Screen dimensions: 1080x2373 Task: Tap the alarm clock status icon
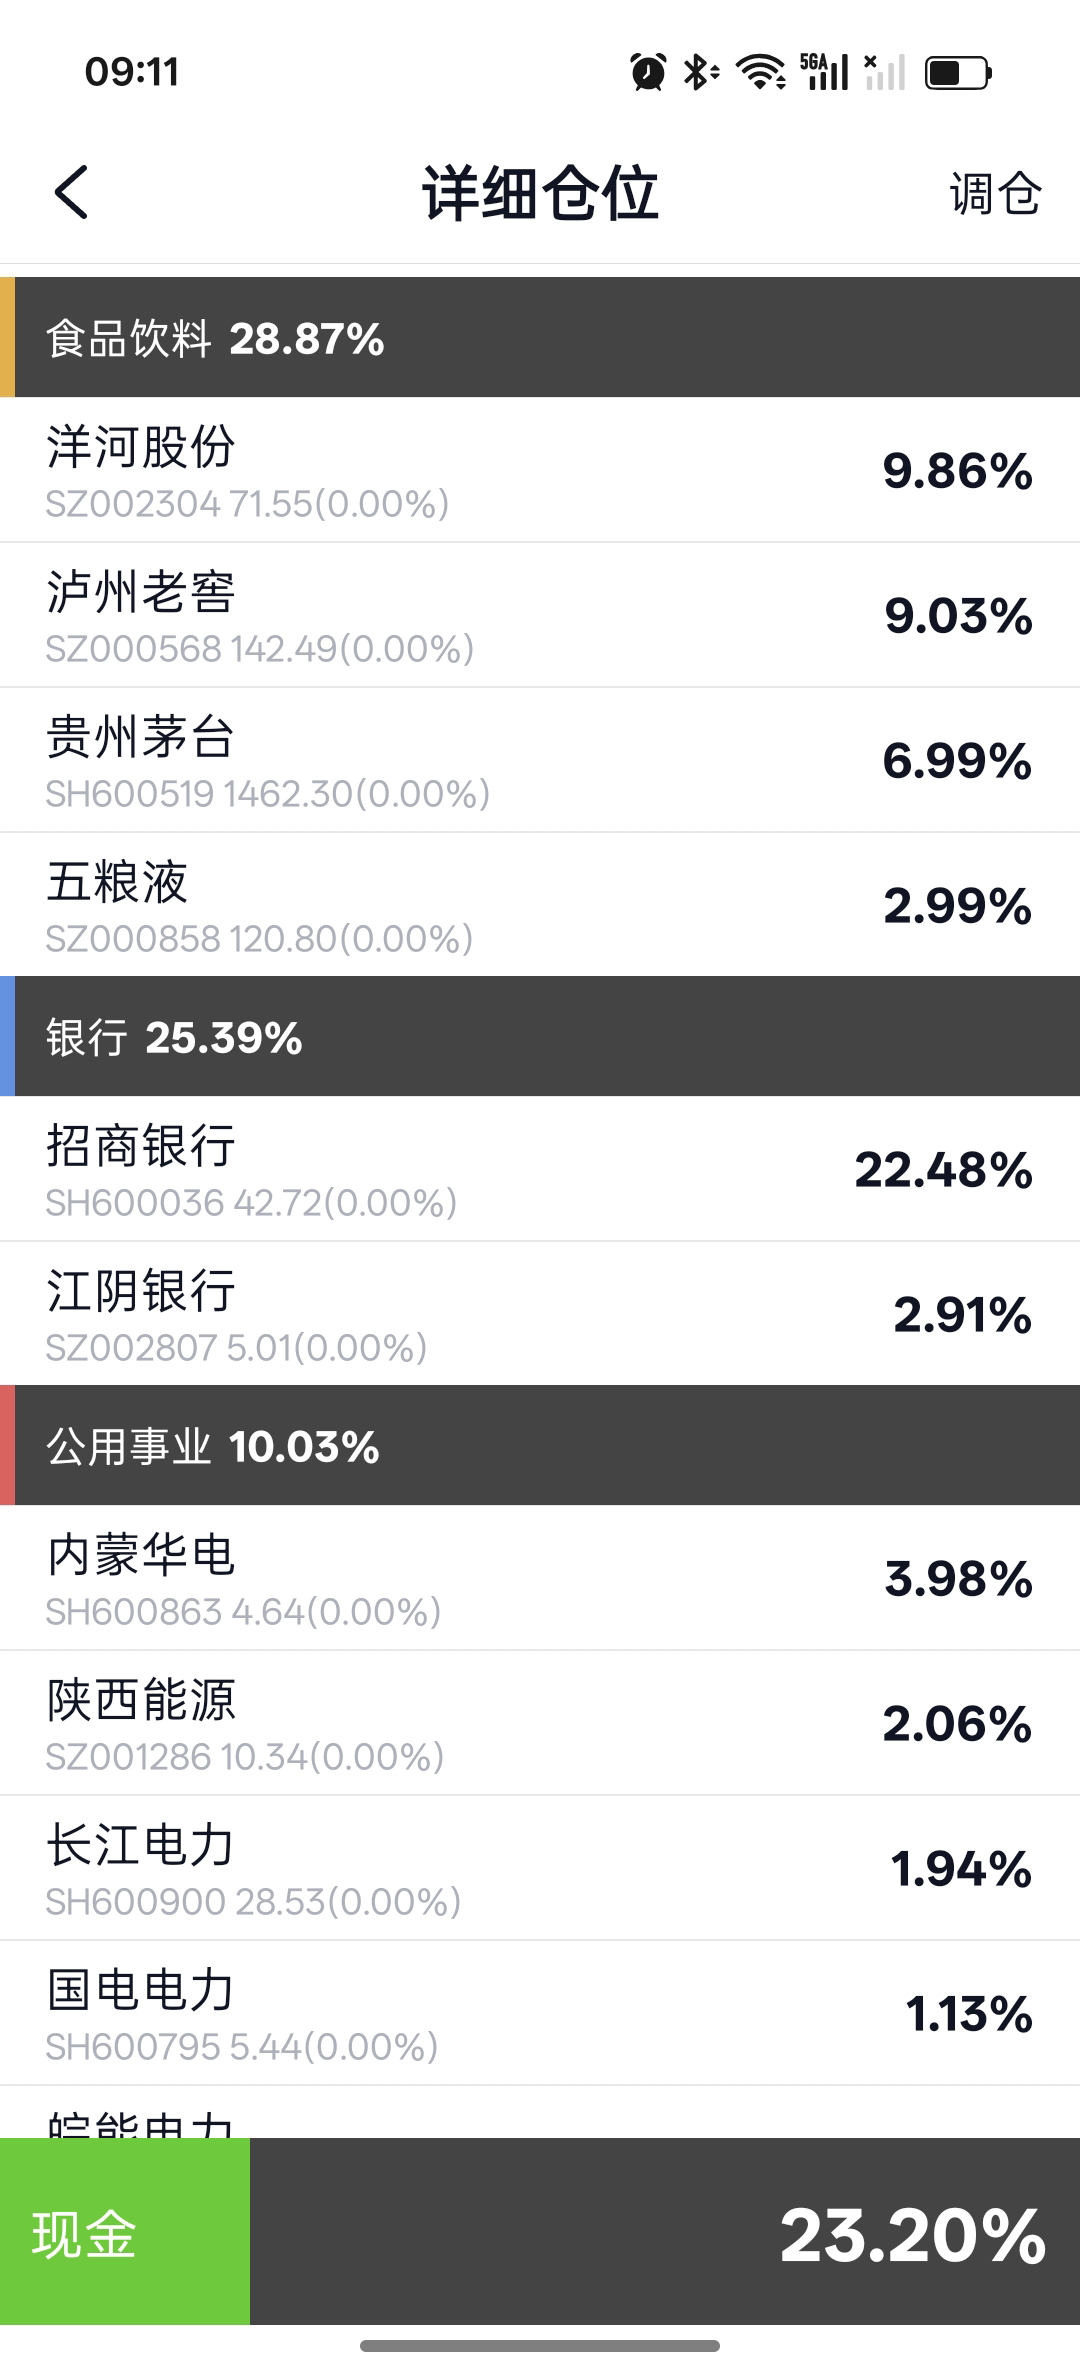648,72
